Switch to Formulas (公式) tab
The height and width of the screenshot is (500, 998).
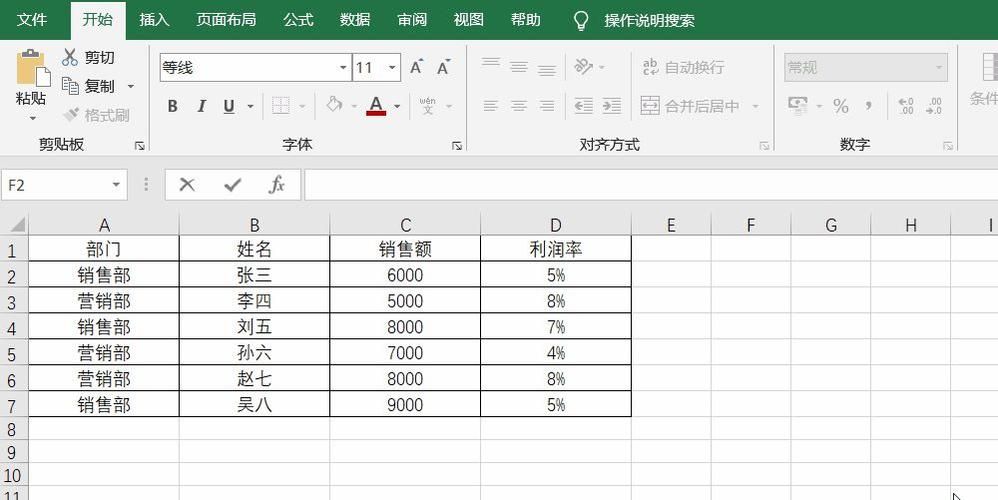[x=298, y=20]
